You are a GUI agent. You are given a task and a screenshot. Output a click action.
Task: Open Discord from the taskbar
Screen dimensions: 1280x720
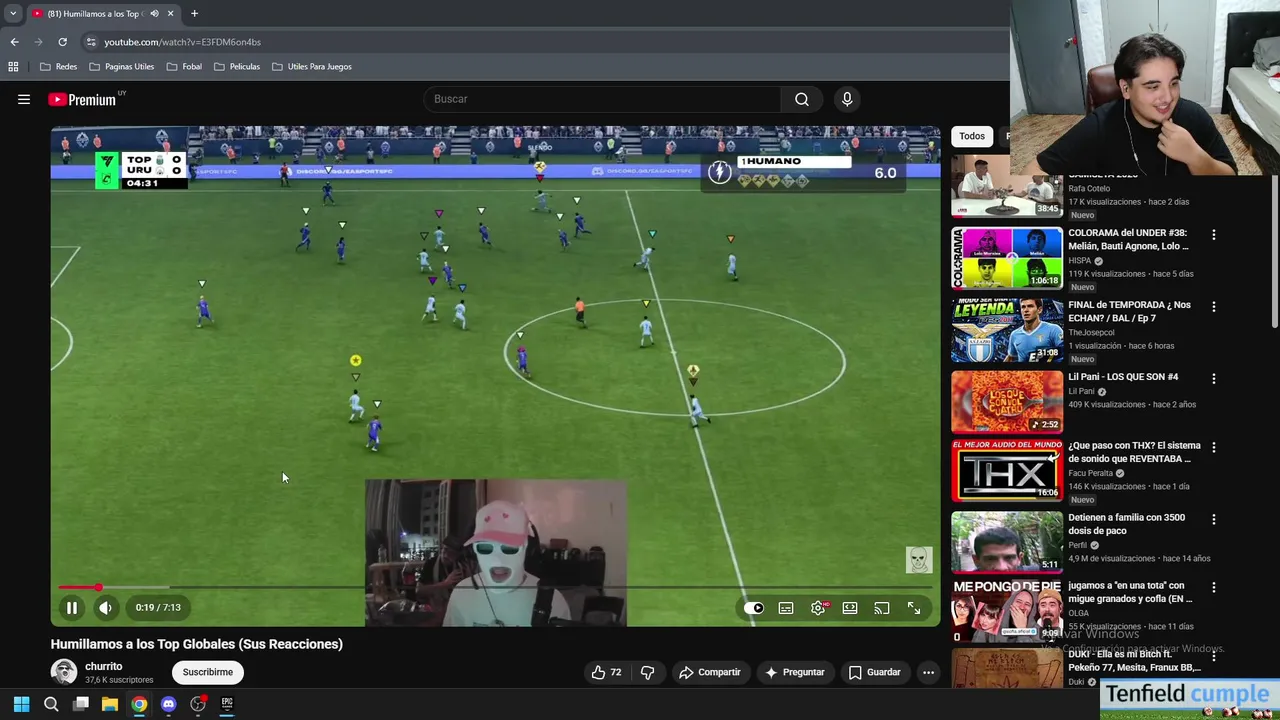(x=168, y=704)
